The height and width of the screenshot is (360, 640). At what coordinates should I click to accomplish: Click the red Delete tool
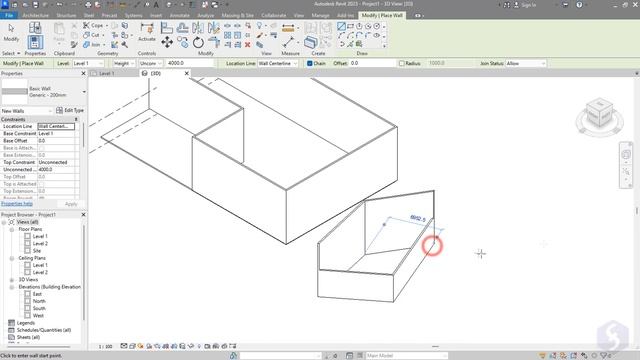point(247,44)
